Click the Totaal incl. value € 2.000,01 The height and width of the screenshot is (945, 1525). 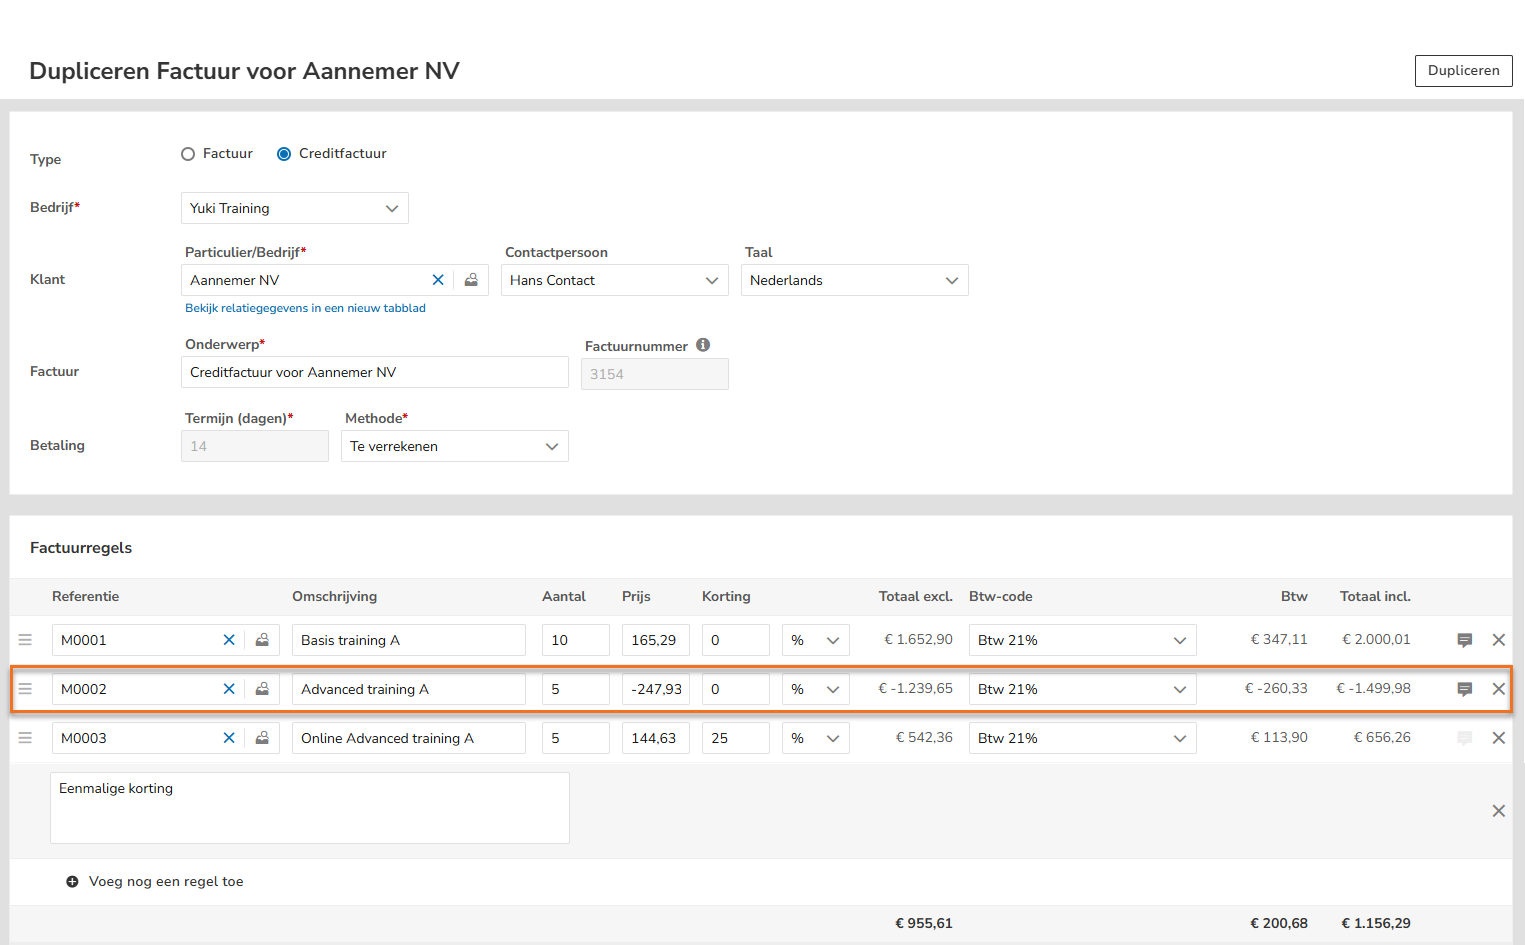(x=1376, y=640)
